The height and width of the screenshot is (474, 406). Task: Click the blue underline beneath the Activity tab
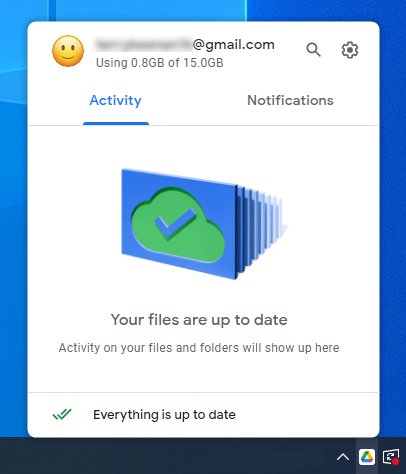(x=116, y=124)
